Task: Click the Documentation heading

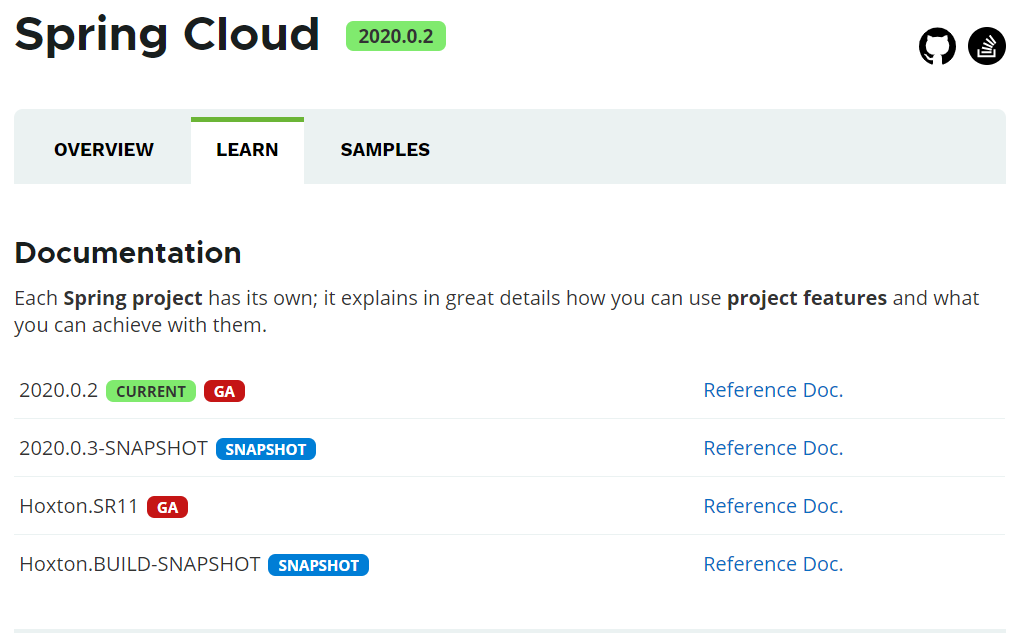Action: [x=128, y=253]
